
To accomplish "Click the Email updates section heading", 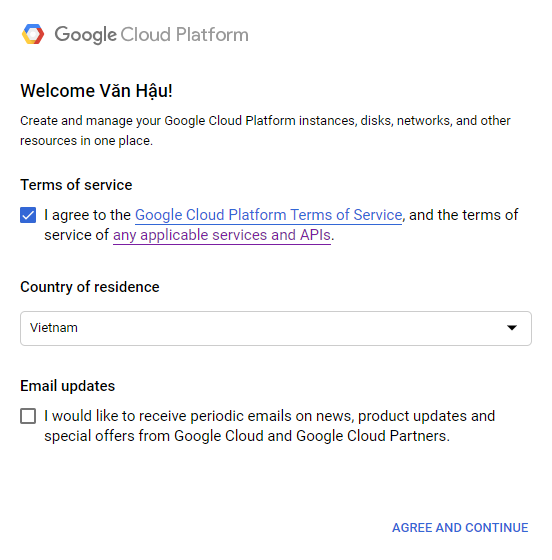I will 67,386.
